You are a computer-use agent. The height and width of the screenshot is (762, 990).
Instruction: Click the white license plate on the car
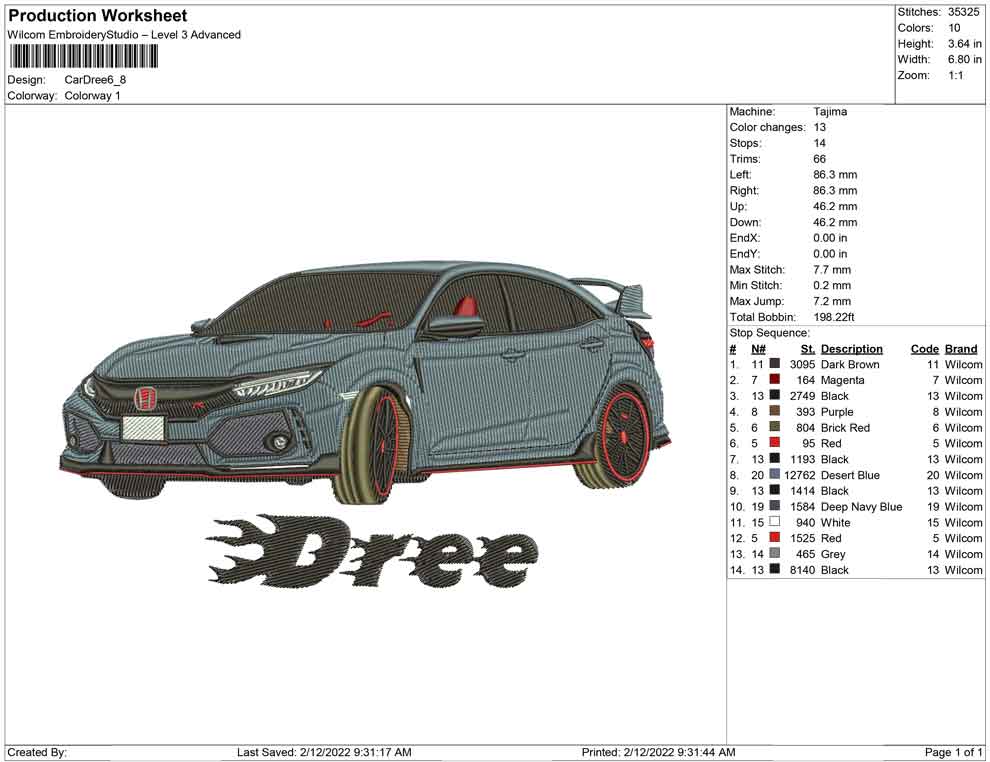(x=142, y=428)
